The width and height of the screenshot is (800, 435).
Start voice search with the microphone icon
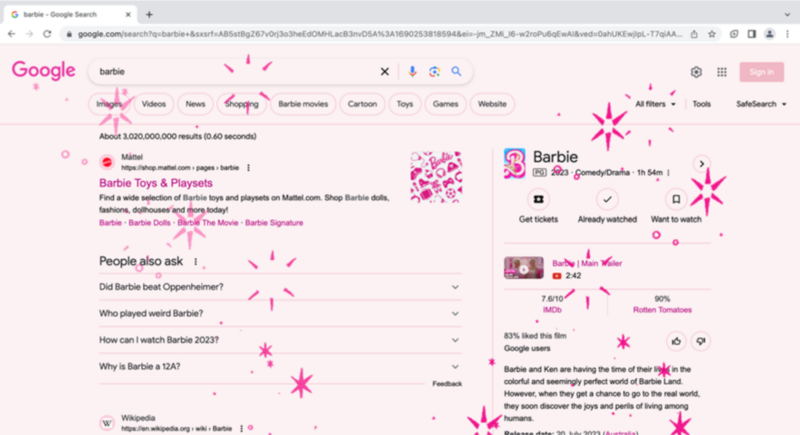pos(412,72)
